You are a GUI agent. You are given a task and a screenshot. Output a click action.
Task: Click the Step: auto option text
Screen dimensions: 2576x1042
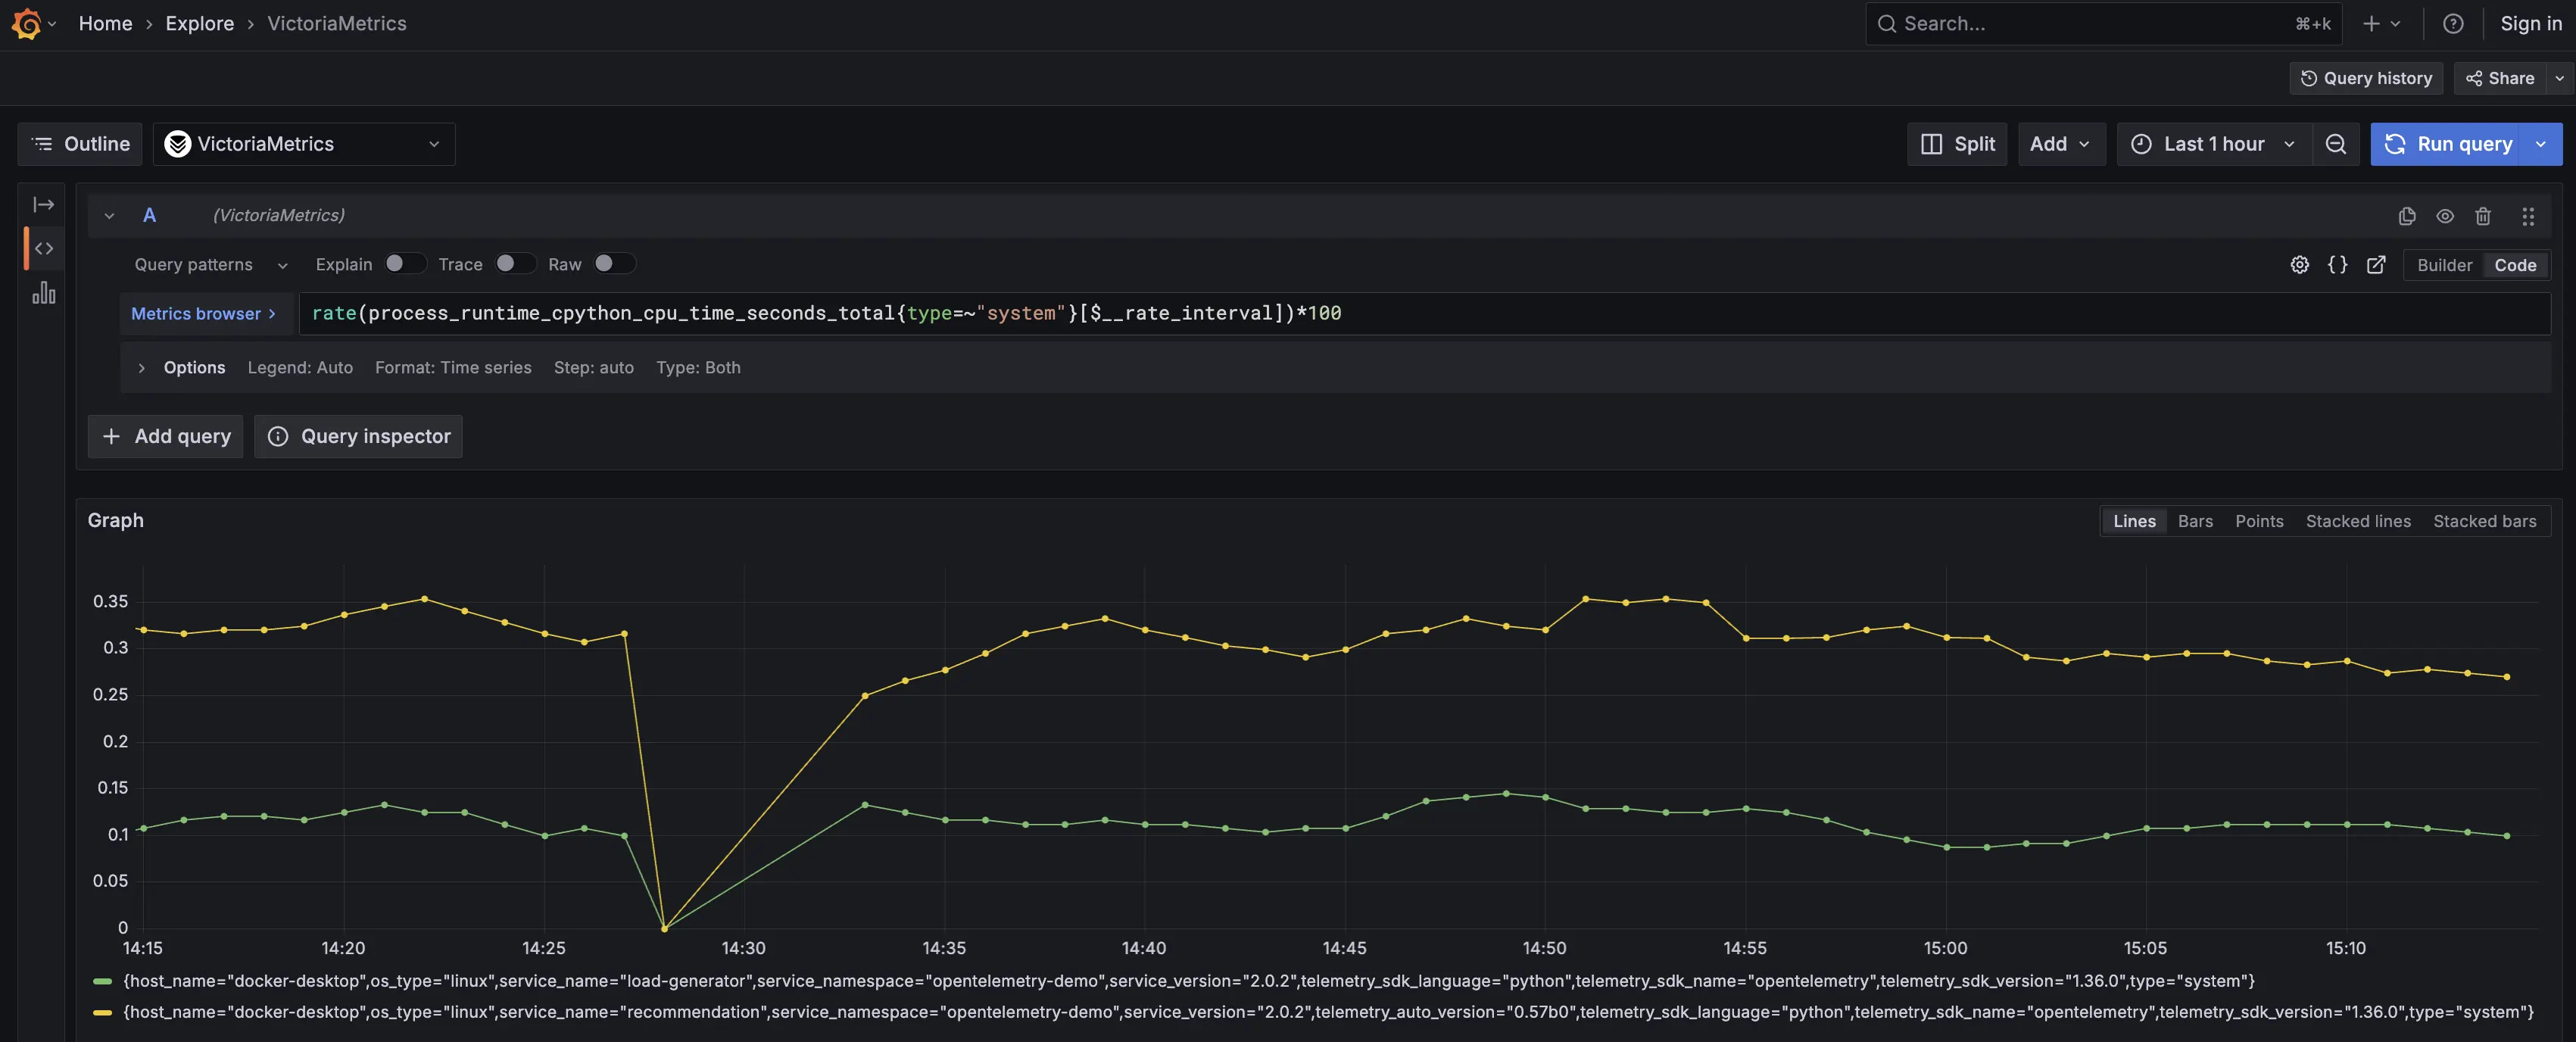pyautogui.click(x=593, y=367)
